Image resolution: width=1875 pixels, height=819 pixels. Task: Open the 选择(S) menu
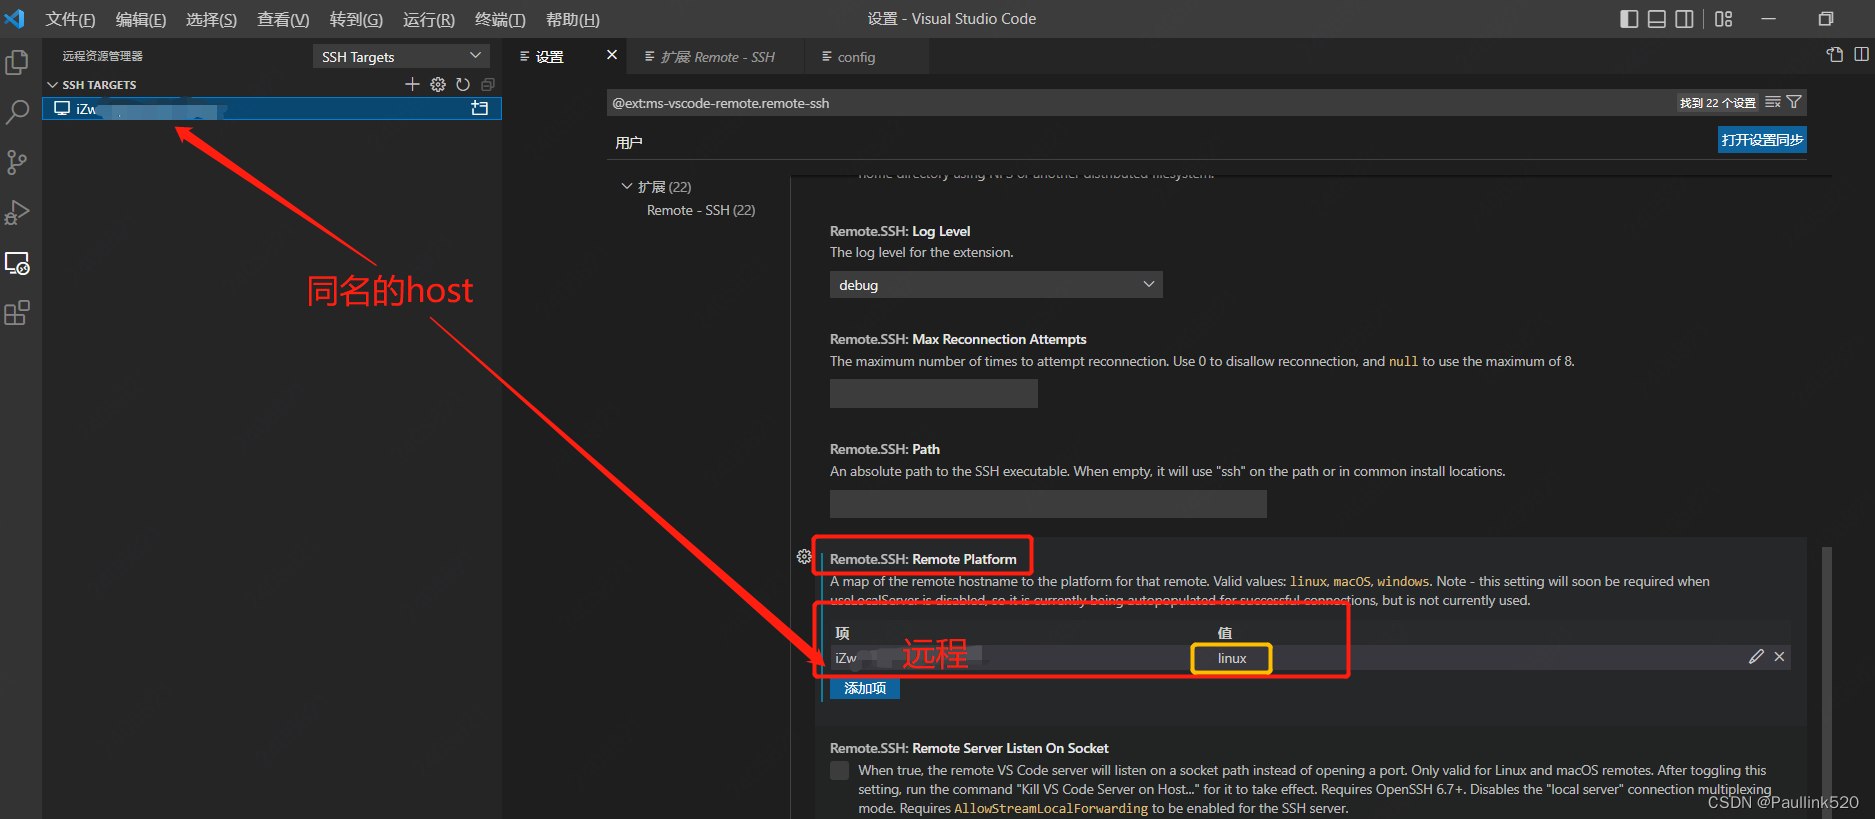click(212, 19)
